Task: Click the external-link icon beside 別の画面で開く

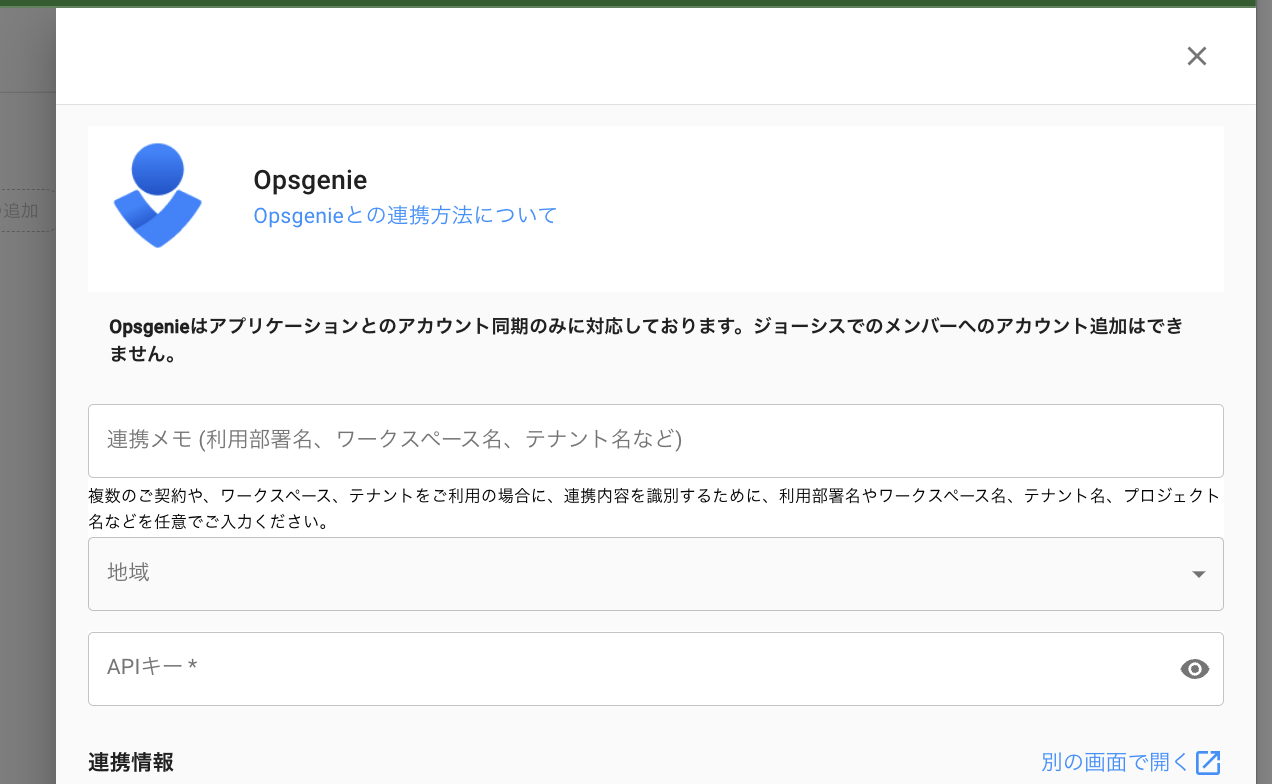Action: pyautogui.click(x=1208, y=762)
